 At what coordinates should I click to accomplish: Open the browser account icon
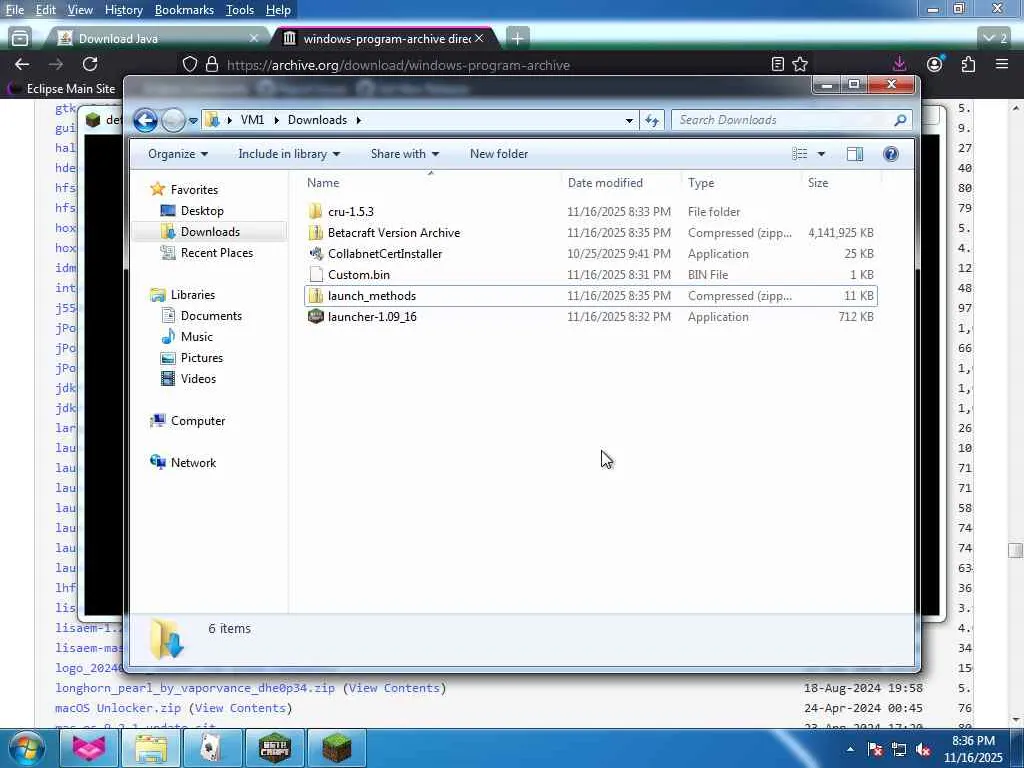[x=935, y=63]
